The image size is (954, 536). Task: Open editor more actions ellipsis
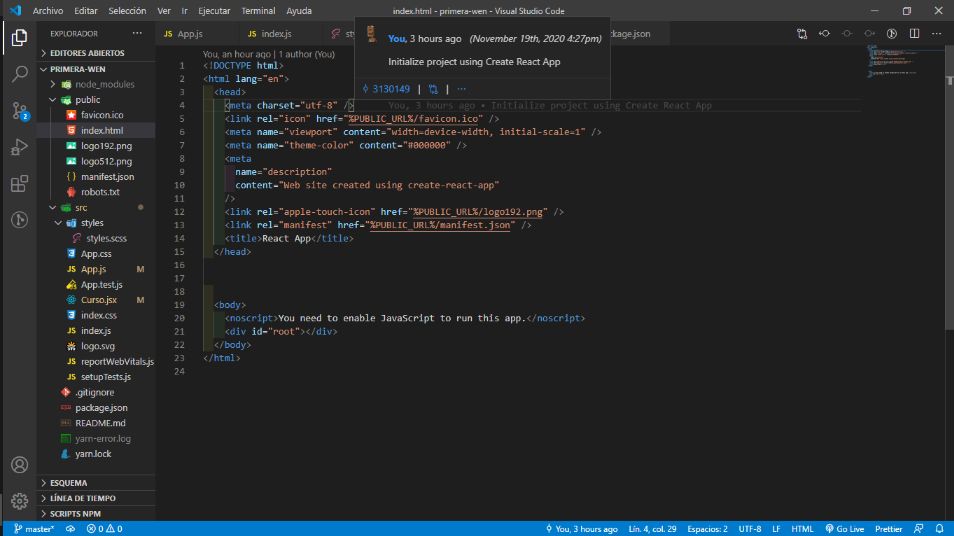pos(937,34)
